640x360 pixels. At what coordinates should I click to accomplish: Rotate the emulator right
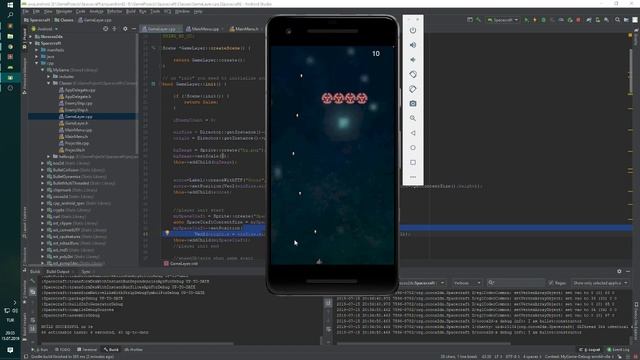click(x=413, y=89)
